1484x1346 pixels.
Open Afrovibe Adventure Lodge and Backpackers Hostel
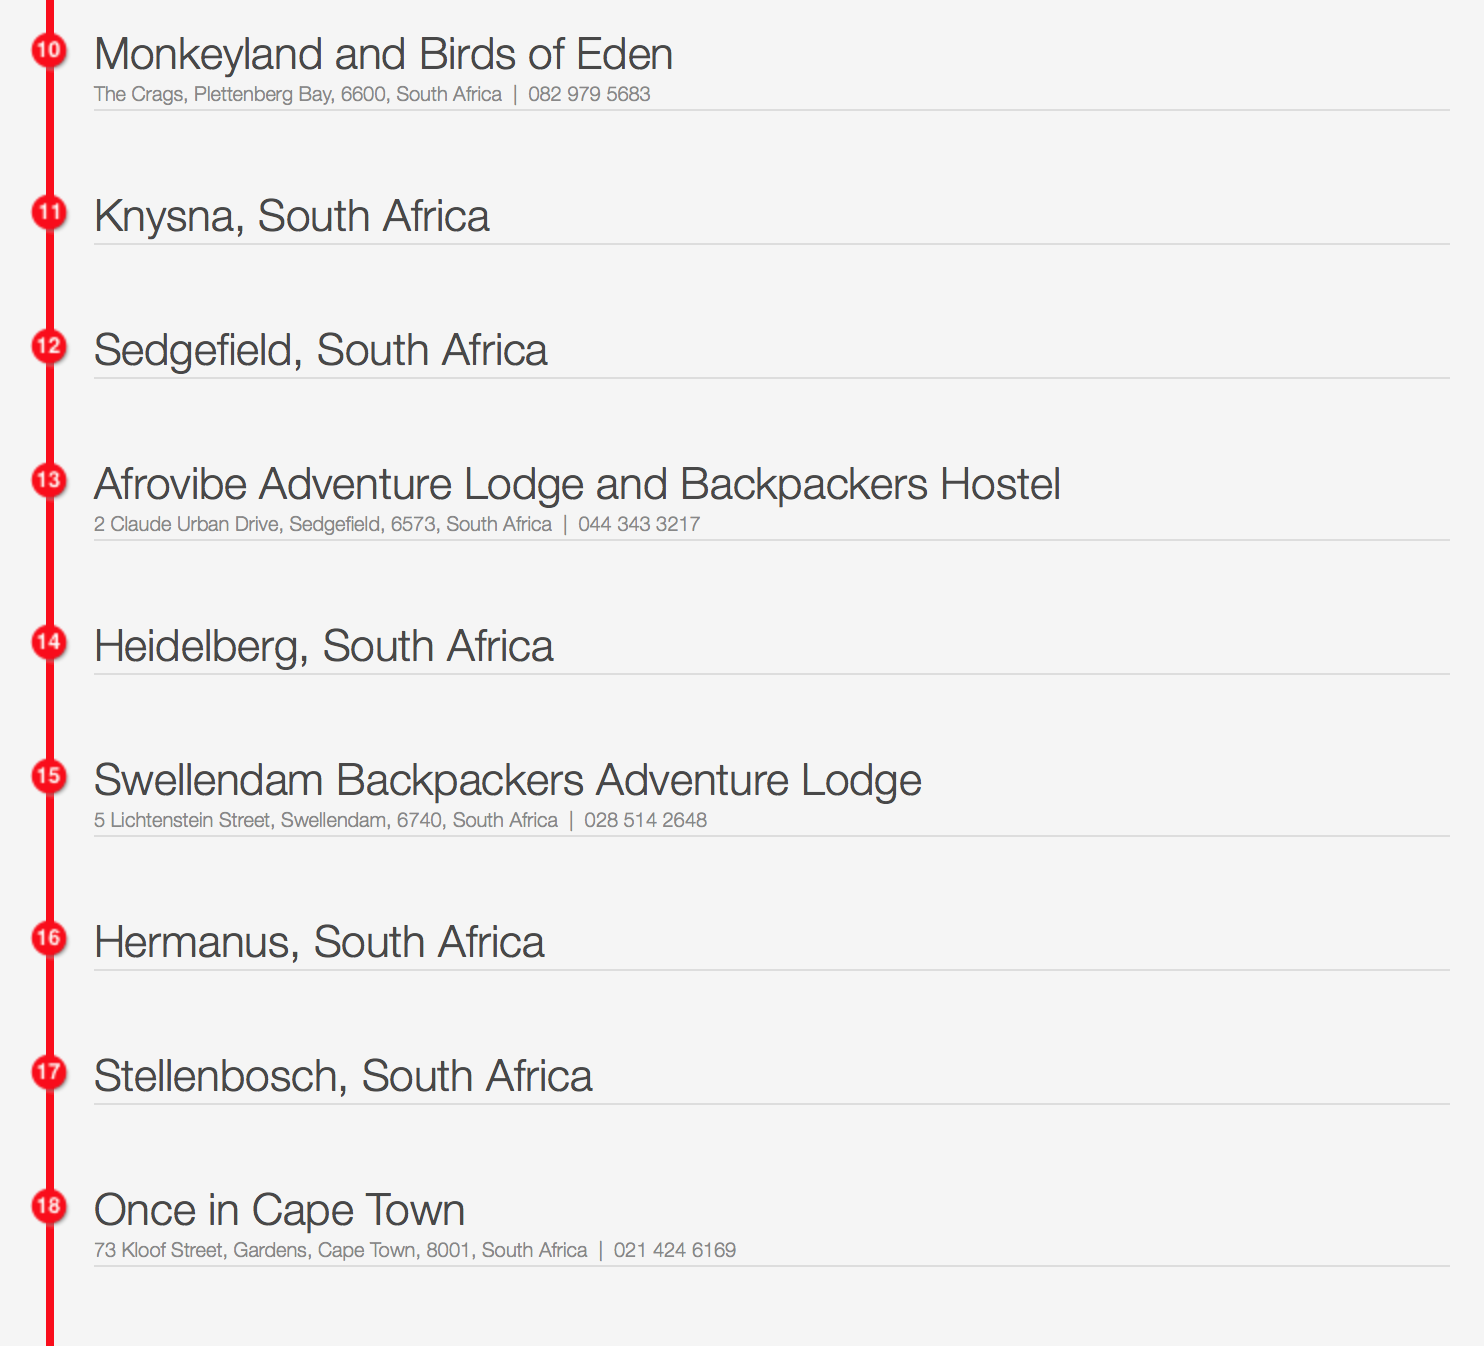tap(577, 485)
